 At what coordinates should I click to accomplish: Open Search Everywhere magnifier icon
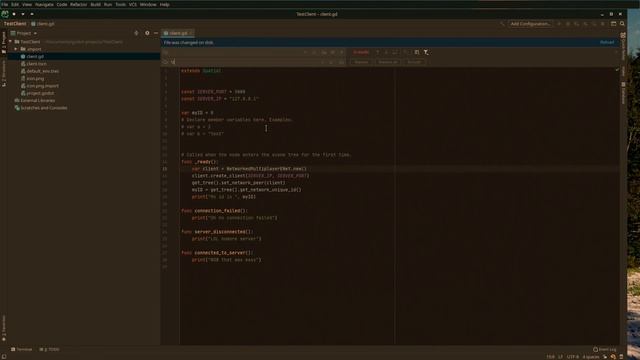point(622,24)
